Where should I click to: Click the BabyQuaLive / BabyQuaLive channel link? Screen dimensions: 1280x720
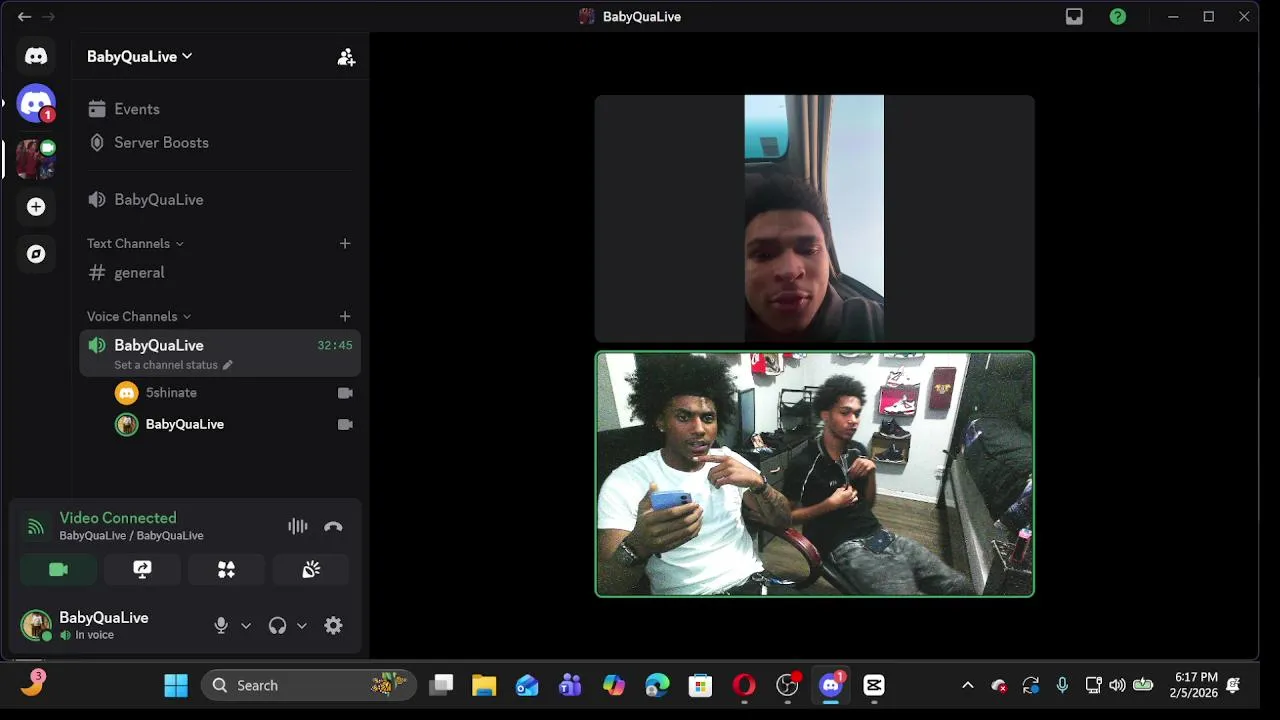tap(131, 536)
